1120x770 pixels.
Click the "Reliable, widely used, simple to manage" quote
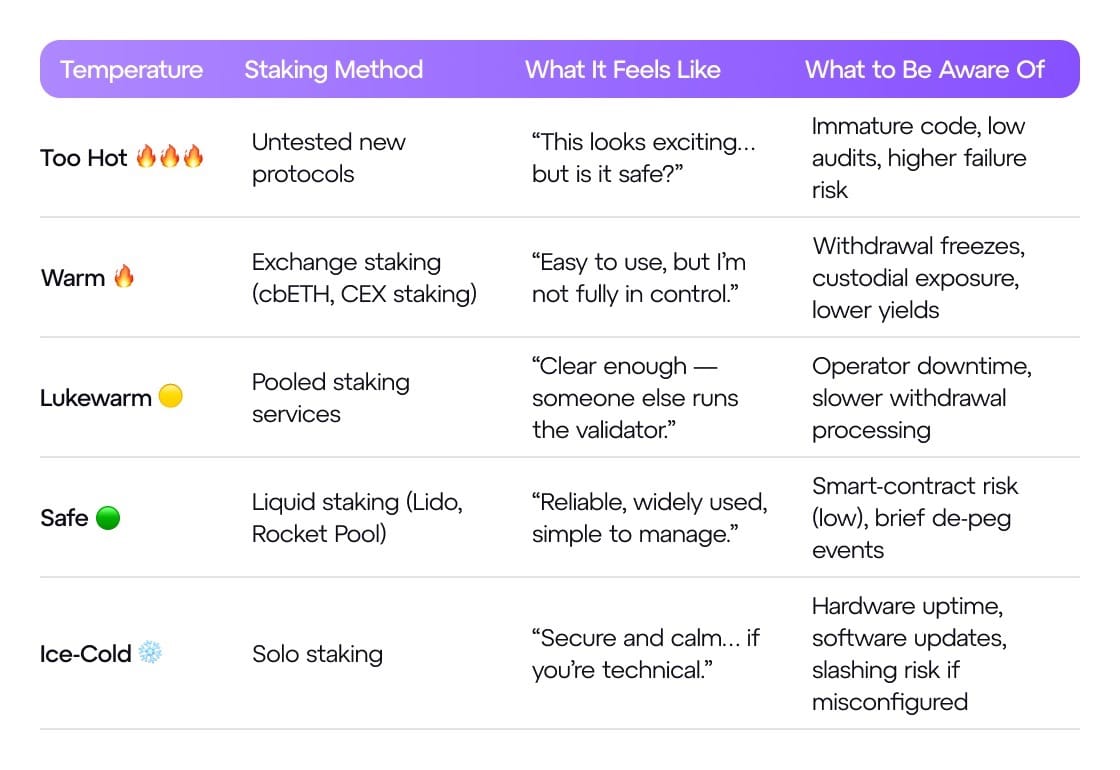(x=649, y=518)
